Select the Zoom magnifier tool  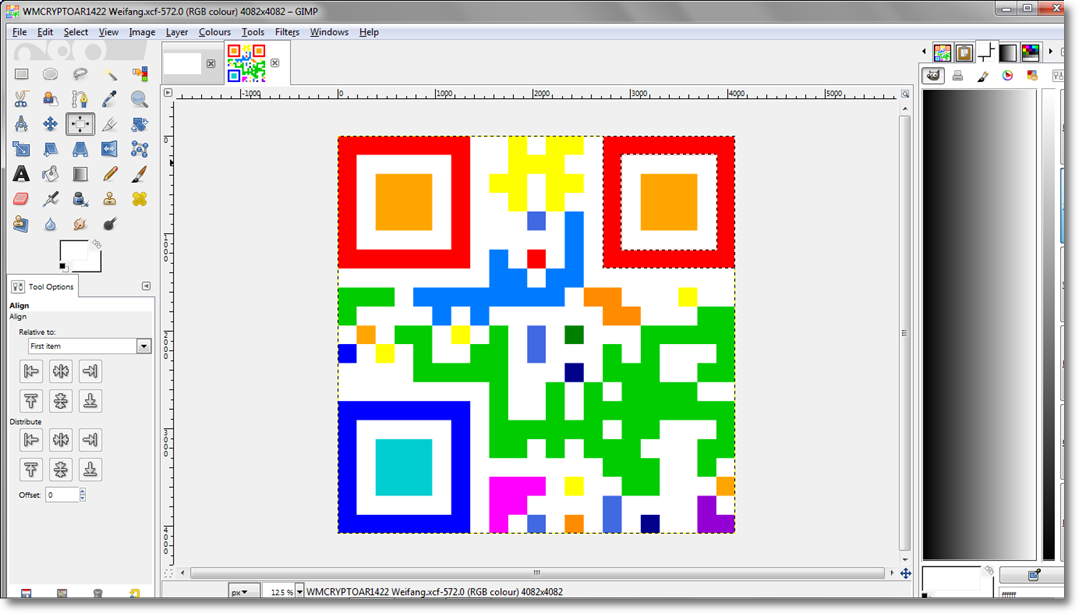139,99
